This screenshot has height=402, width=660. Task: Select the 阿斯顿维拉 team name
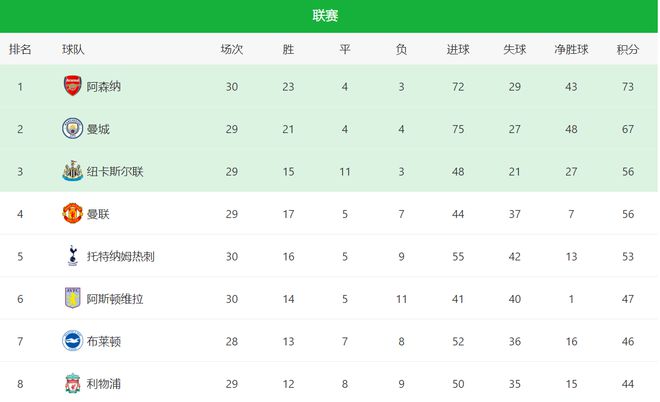pyautogui.click(x=115, y=298)
